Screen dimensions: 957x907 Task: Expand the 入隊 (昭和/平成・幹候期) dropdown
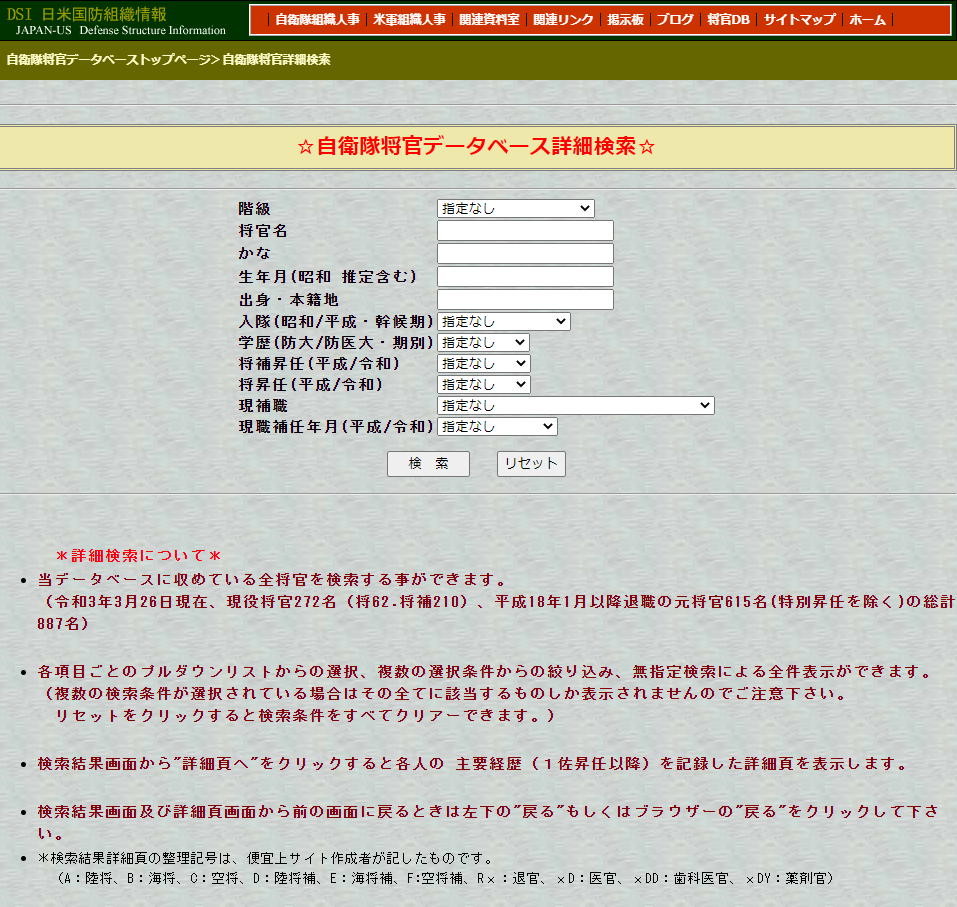(503, 322)
